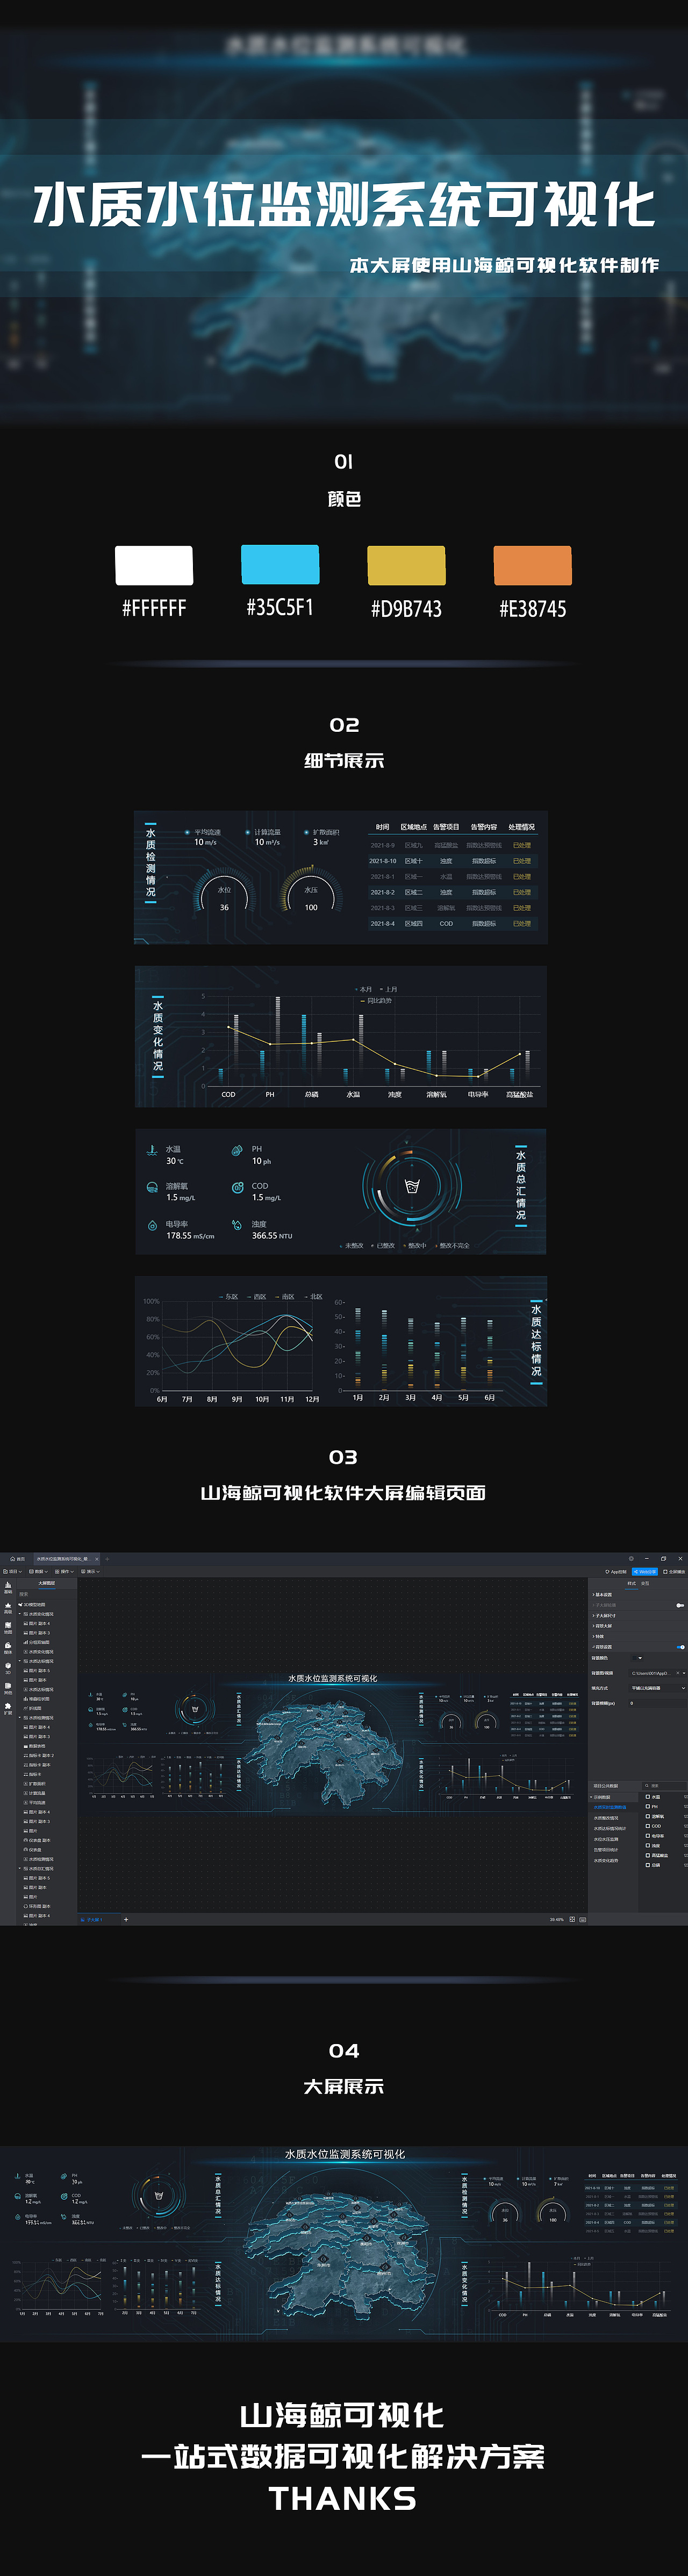Switch to the 首页 tab

pyautogui.click(x=18, y=1559)
